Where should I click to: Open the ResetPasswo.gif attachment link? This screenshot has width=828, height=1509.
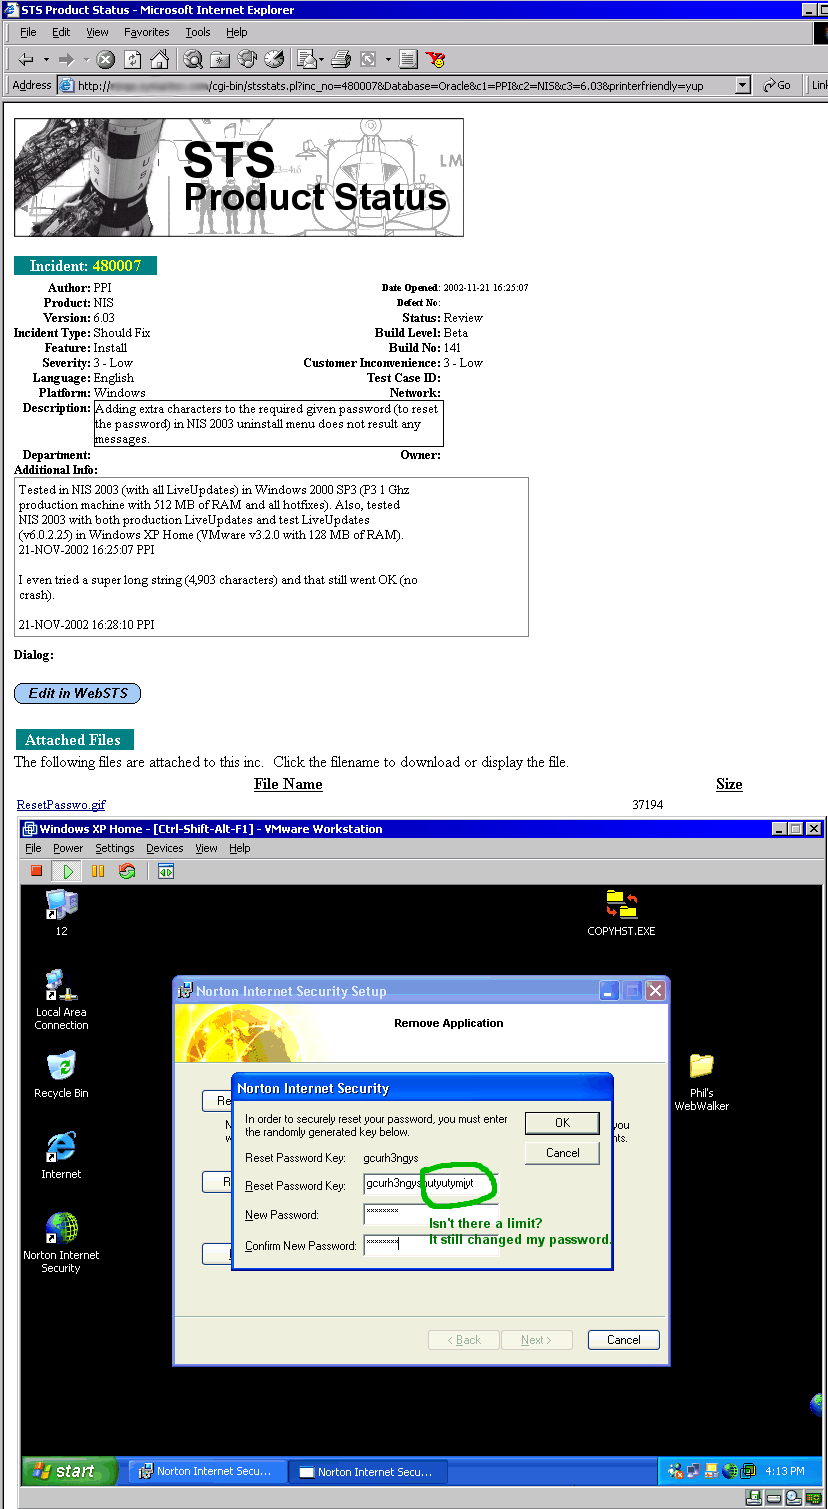61,805
